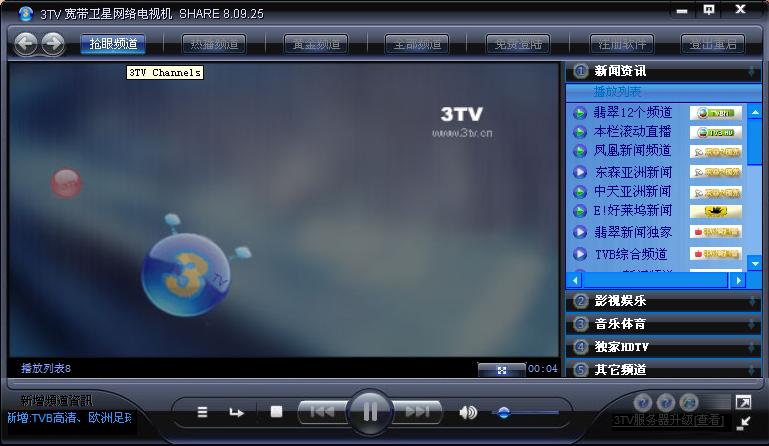
Task: Adjust the volume slider
Action: click(x=505, y=412)
